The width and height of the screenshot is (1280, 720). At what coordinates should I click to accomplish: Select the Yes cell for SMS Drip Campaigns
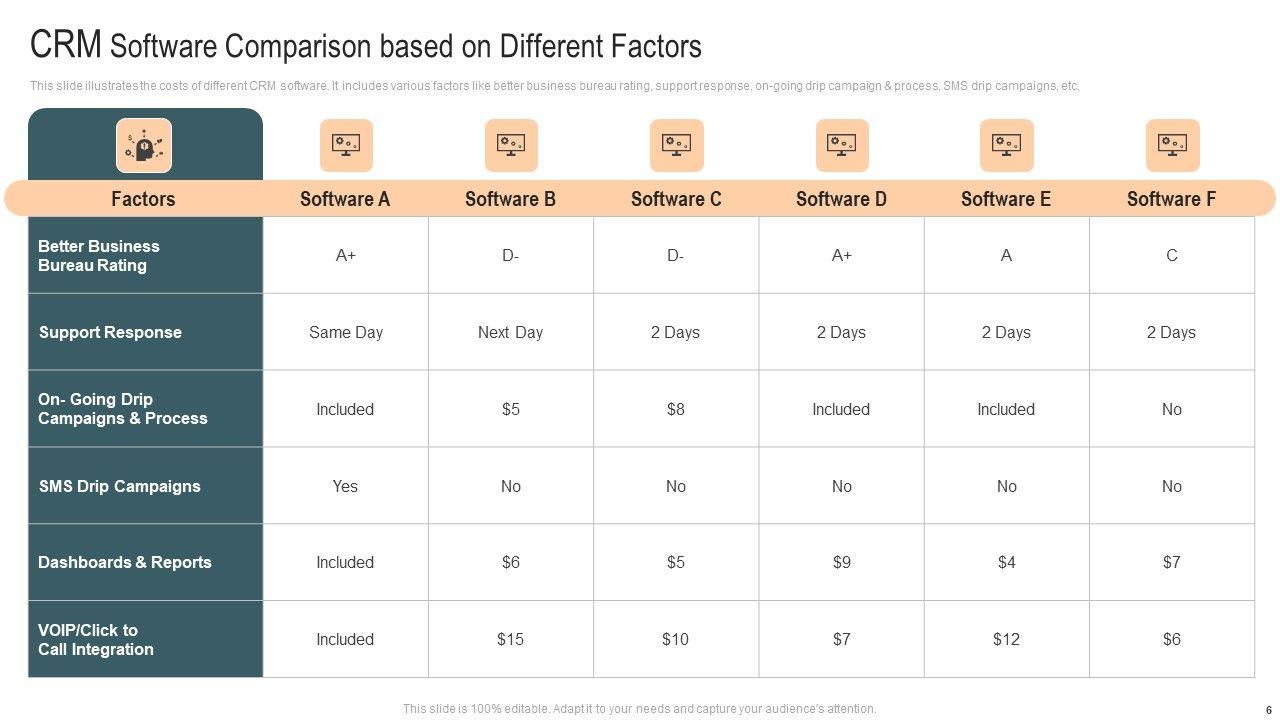point(345,486)
